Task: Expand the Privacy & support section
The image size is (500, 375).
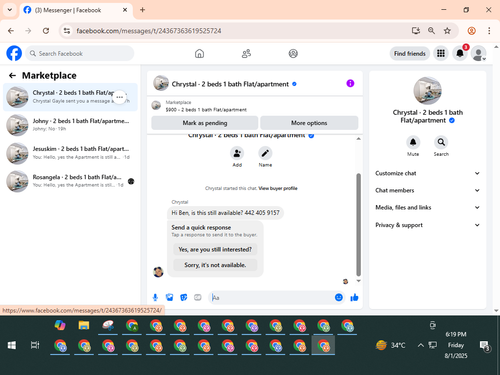Action: [x=427, y=225]
